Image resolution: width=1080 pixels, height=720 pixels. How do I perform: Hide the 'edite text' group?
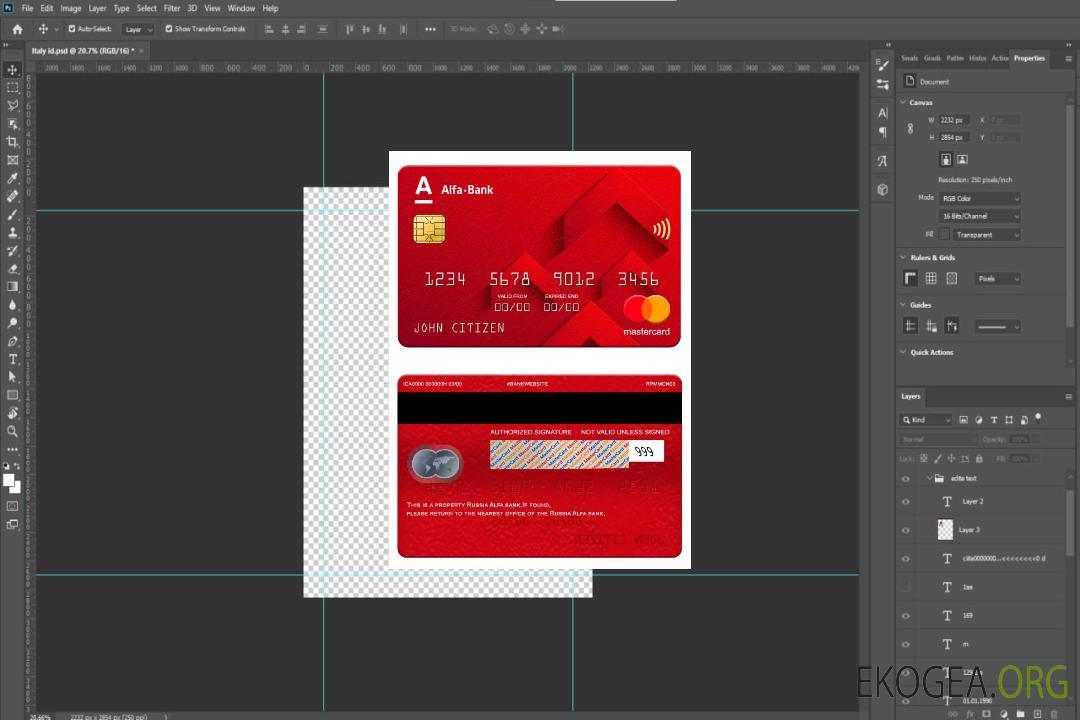click(x=906, y=478)
